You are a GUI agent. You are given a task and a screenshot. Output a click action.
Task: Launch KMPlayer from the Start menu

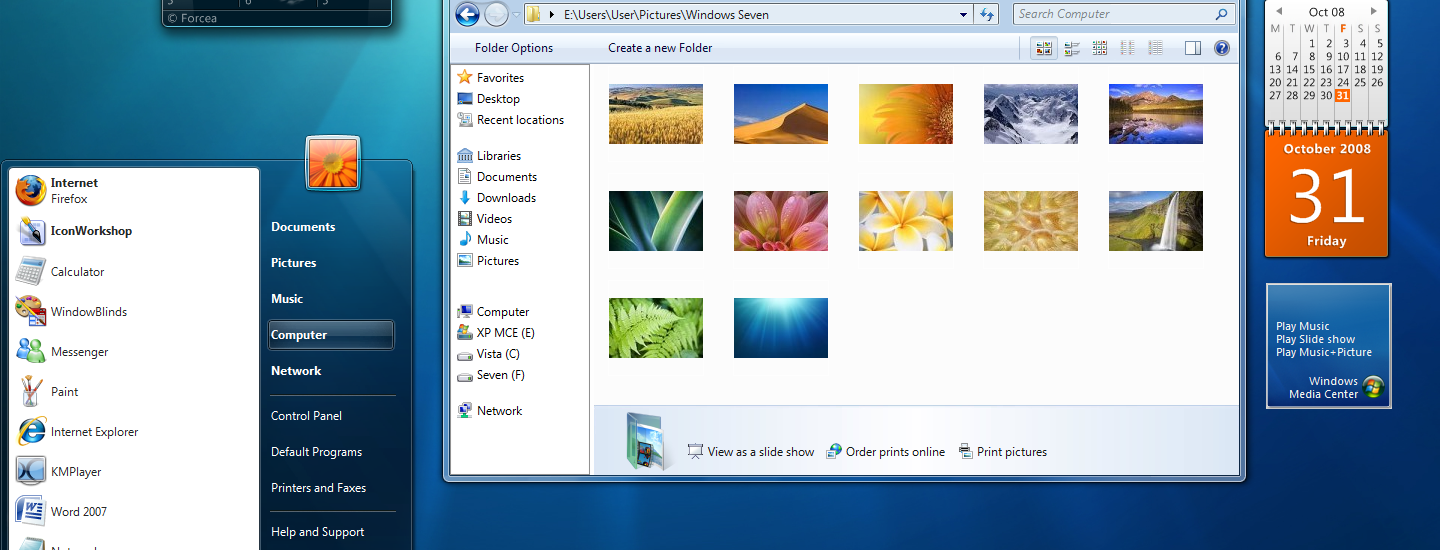tap(75, 472)
